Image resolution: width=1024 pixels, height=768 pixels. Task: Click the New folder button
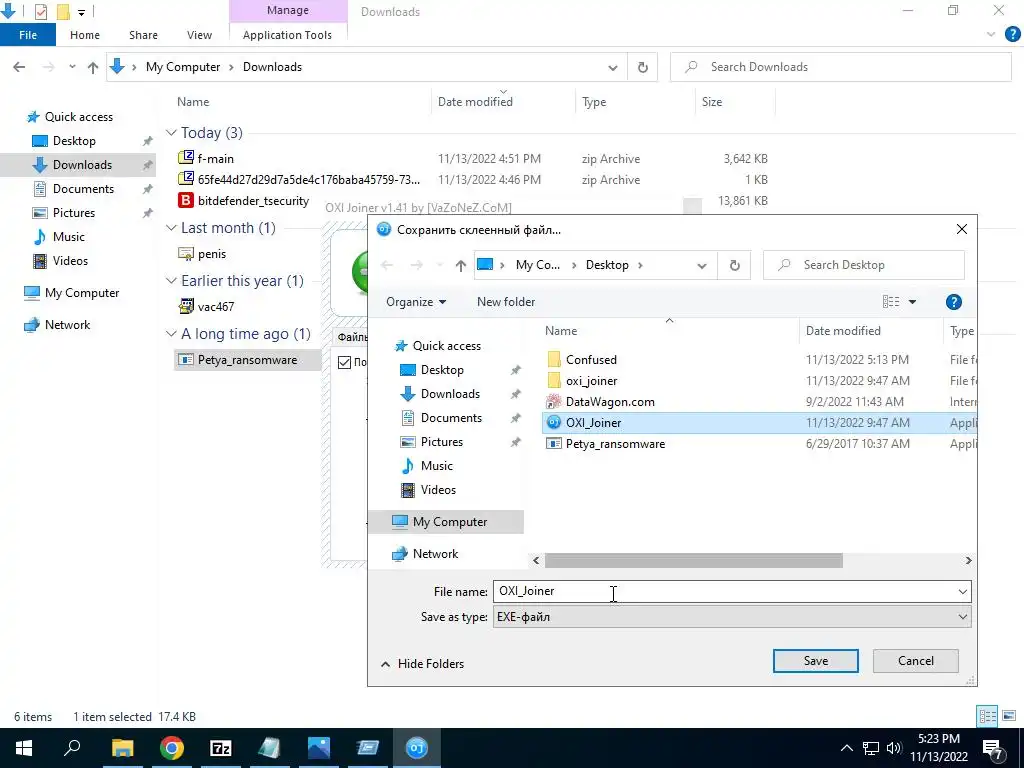(x=506, y=302)
